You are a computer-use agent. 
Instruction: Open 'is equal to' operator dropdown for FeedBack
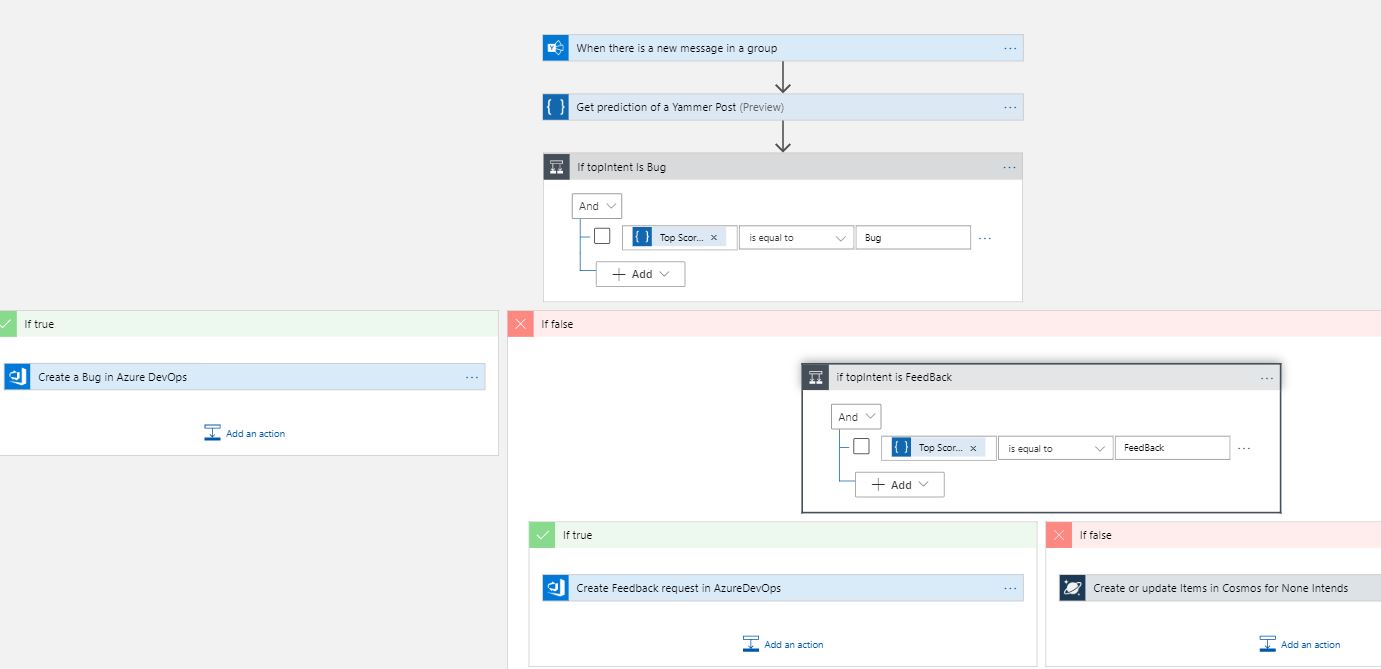(x=1055, y=448)
